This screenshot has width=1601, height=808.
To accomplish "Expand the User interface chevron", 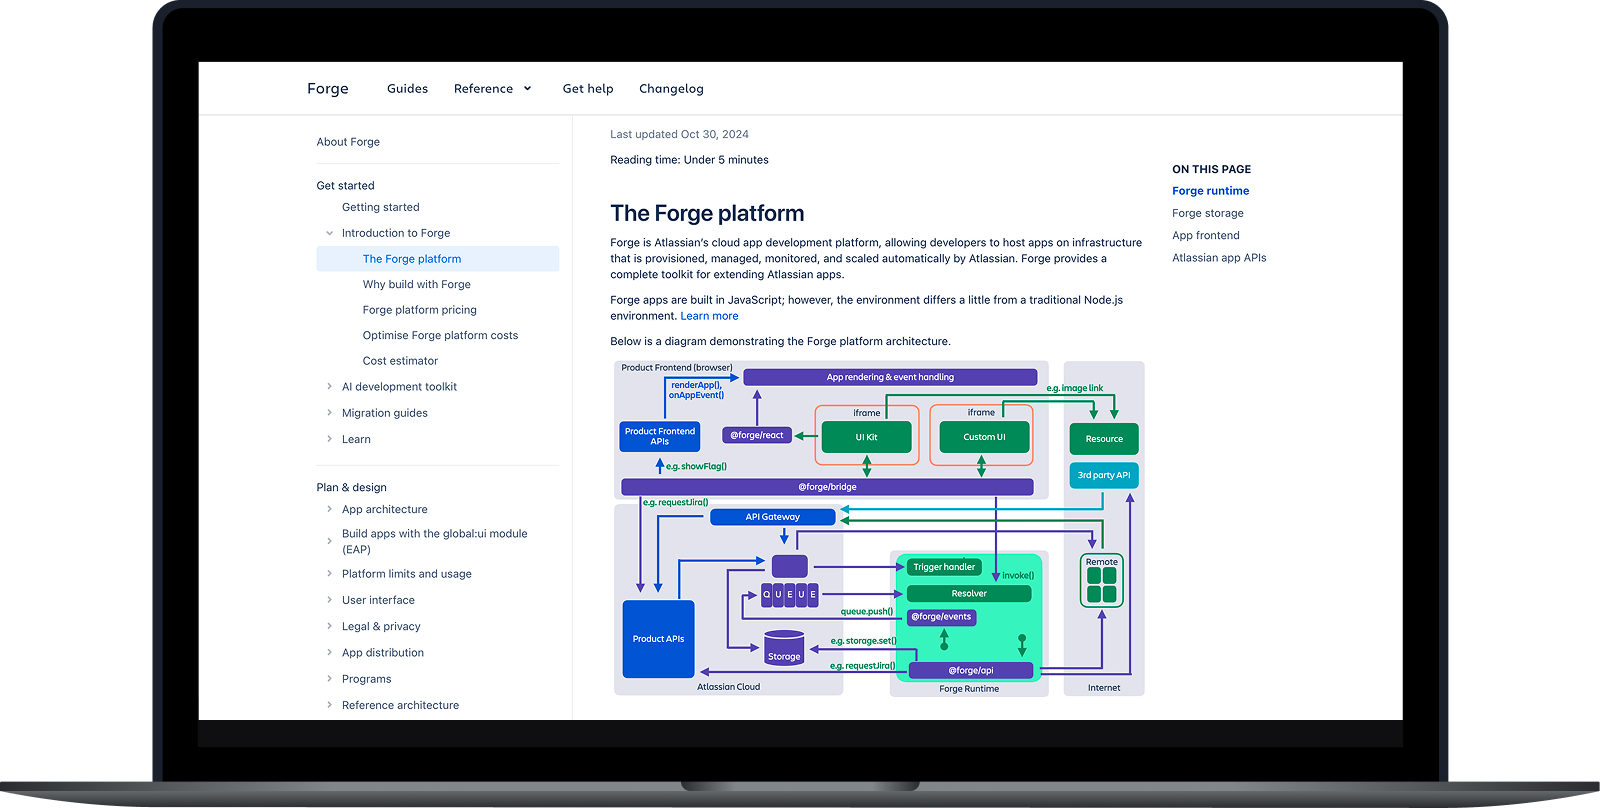I will click(329, 600).
